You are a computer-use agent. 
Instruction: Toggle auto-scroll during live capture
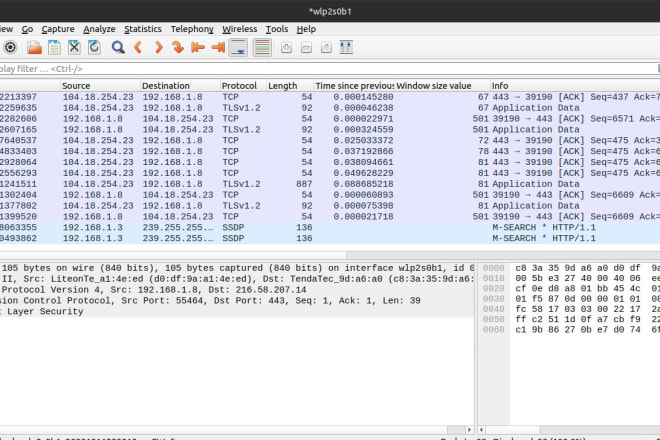(x=238, y=47)
